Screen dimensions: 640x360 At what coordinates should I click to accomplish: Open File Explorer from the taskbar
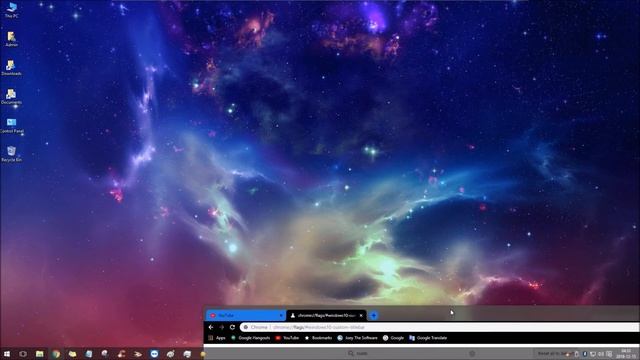click(x=40, y=354)
